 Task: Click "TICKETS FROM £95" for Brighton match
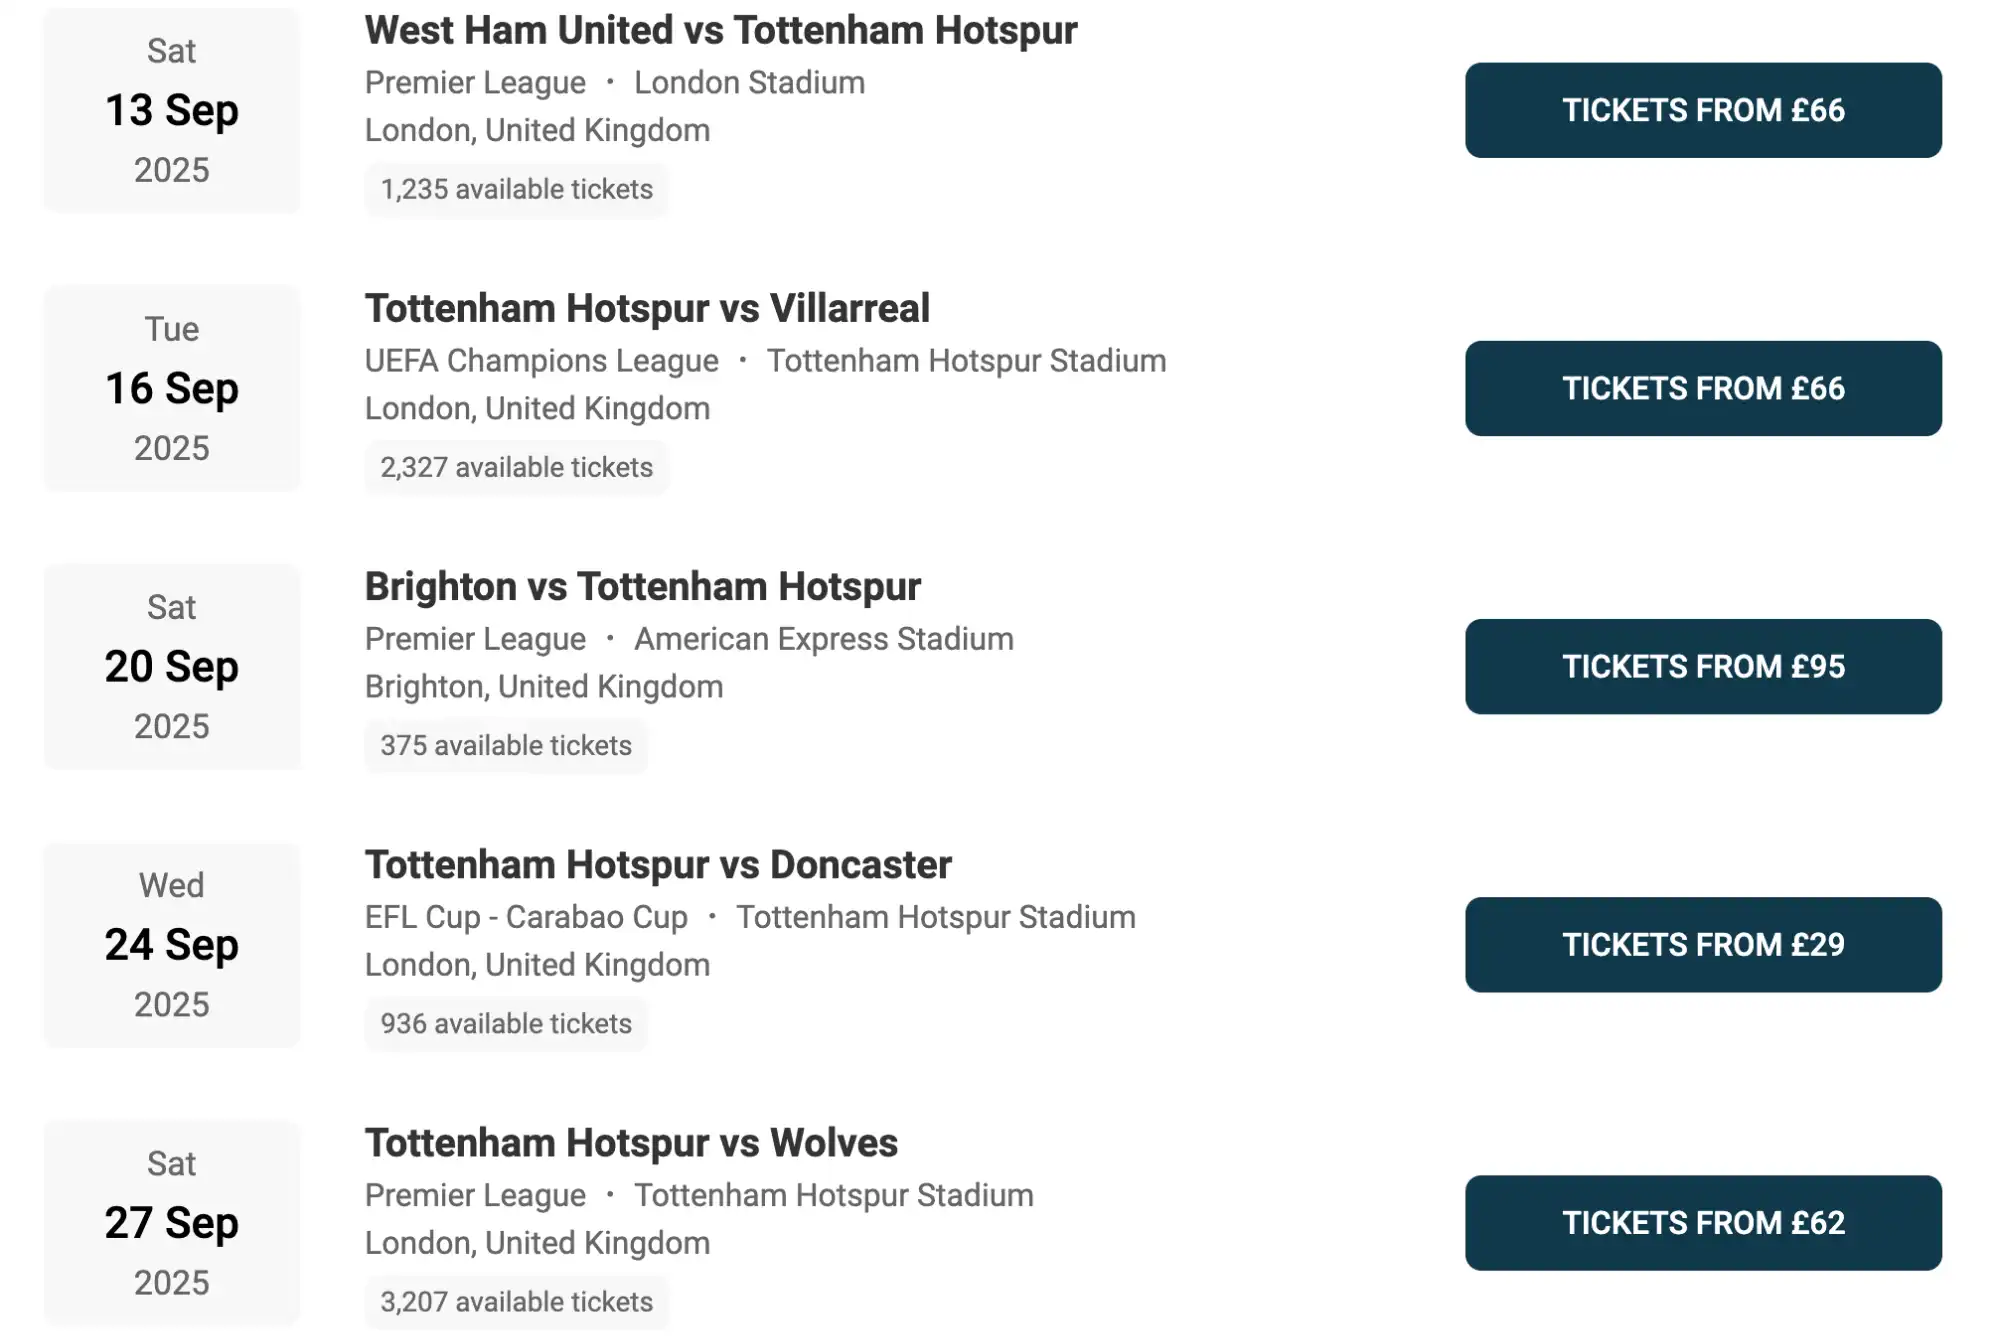click(x=1702, y=666)
